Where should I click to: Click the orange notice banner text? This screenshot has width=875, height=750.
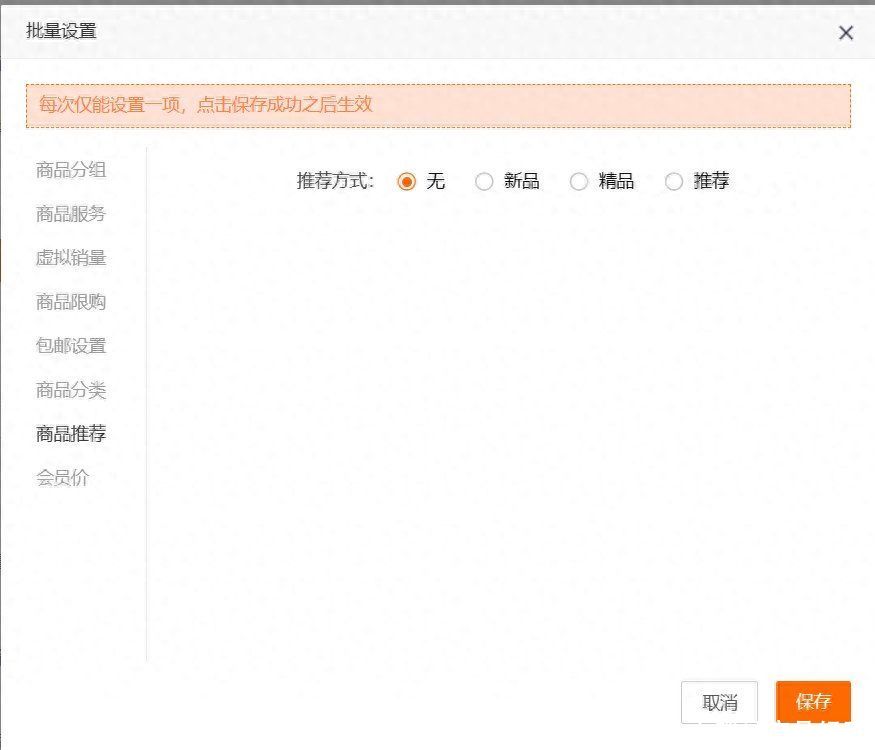[x=206, y=104]
